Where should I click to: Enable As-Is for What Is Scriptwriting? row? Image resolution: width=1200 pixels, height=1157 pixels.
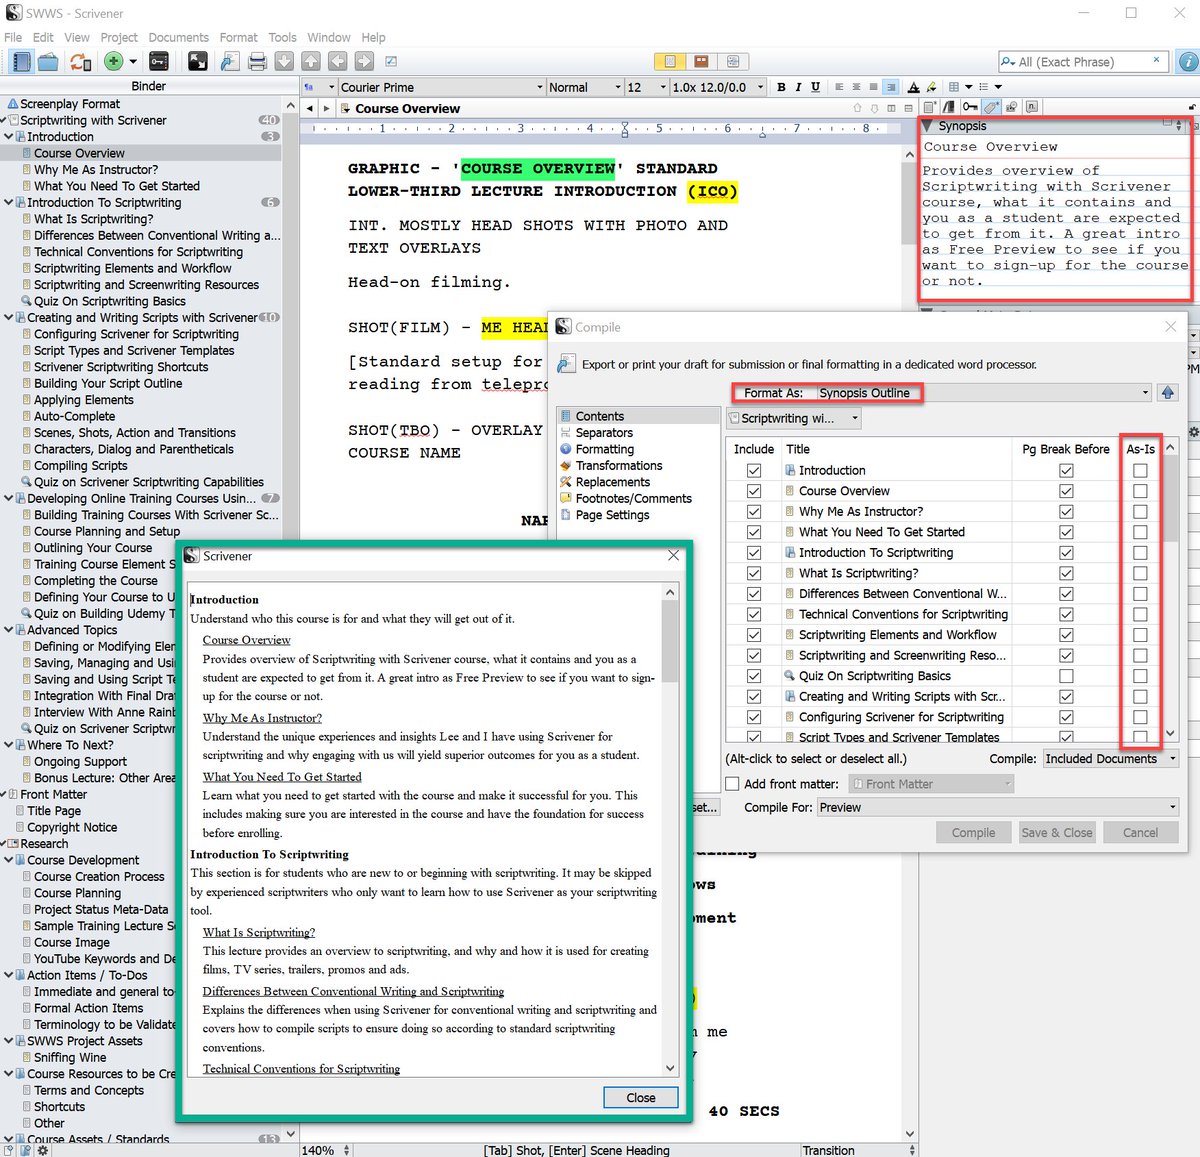click(1140, 573)
